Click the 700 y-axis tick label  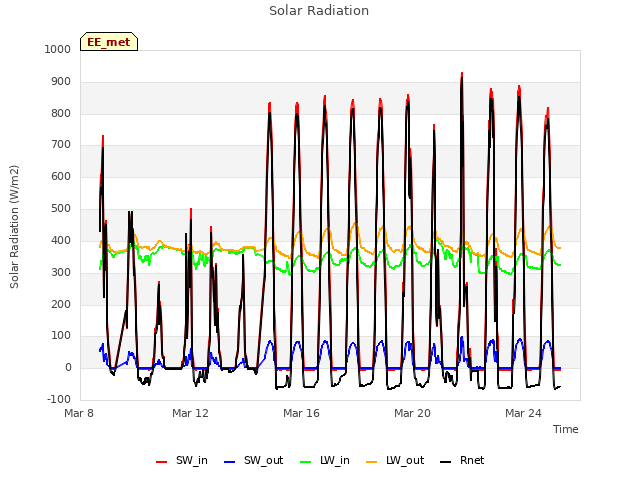[61, 144]
